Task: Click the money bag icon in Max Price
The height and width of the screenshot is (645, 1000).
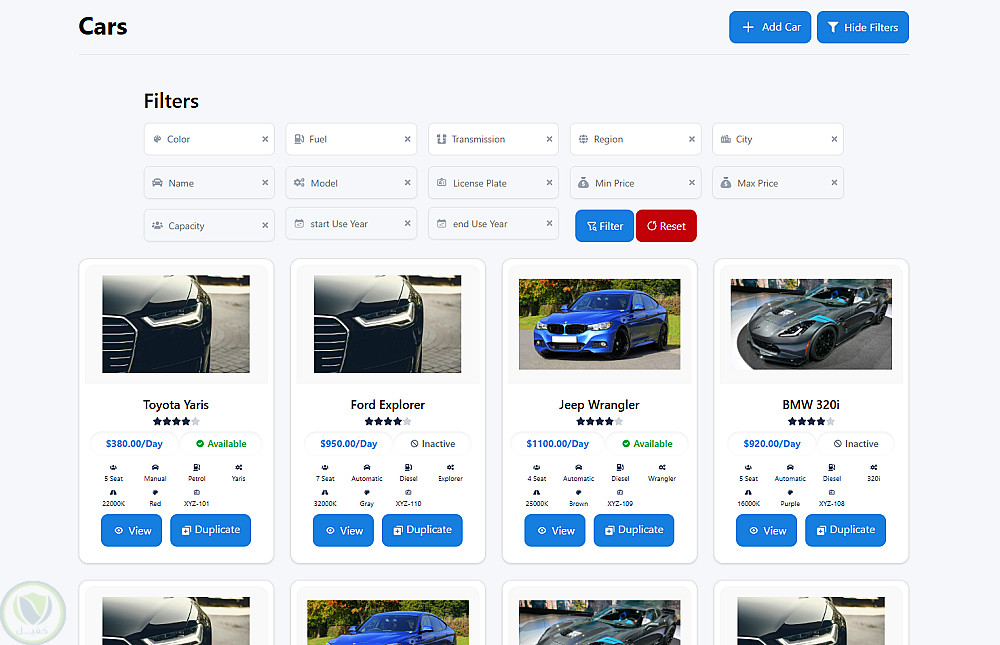Action: [726, 183]
